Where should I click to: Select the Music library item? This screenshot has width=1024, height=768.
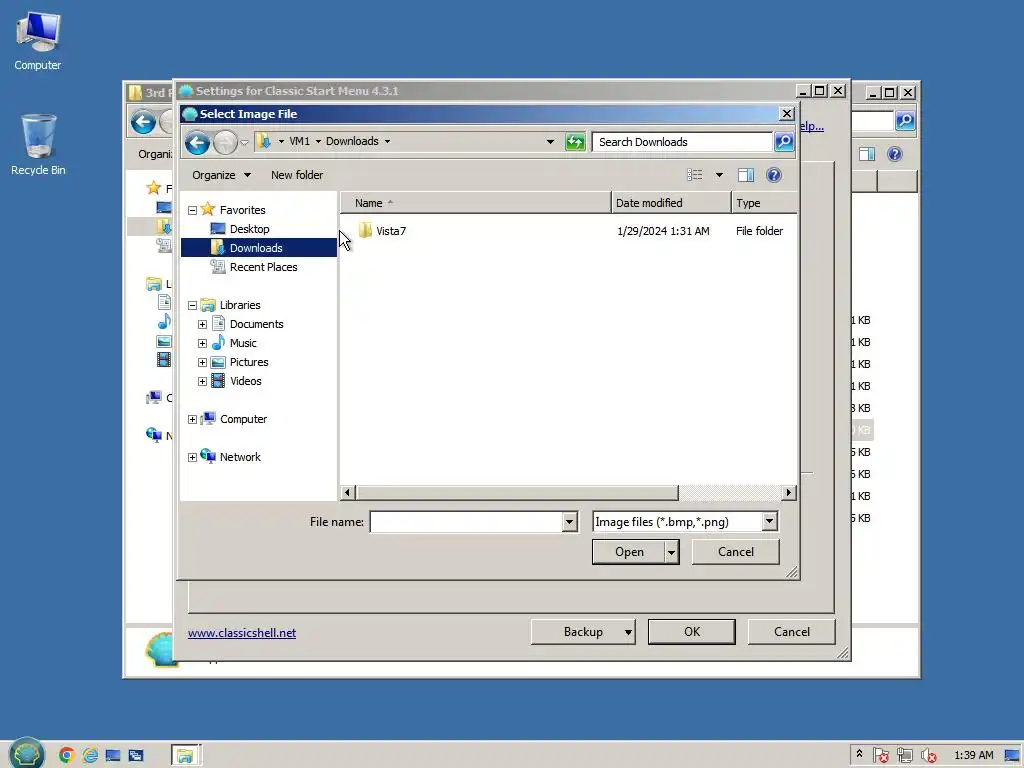[243, 343]
